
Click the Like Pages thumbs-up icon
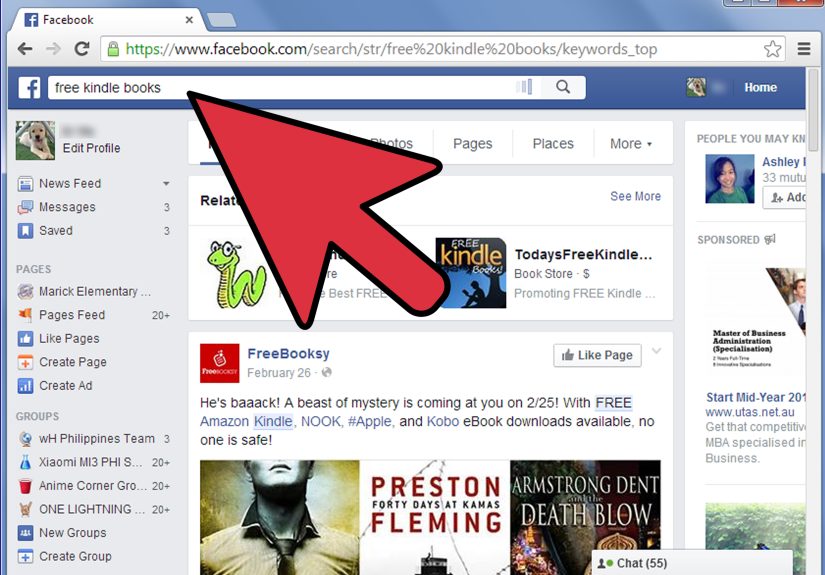(x=25, y=338)
